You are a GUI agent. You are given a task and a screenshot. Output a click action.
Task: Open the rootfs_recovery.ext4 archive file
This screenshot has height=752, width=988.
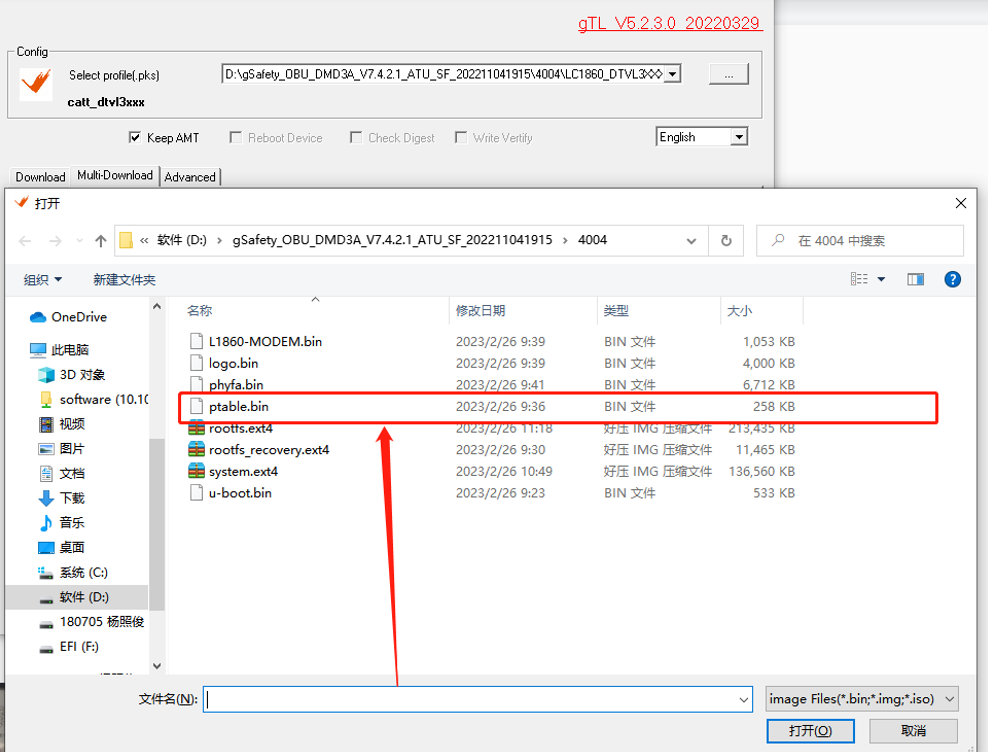tap(268, 450)
